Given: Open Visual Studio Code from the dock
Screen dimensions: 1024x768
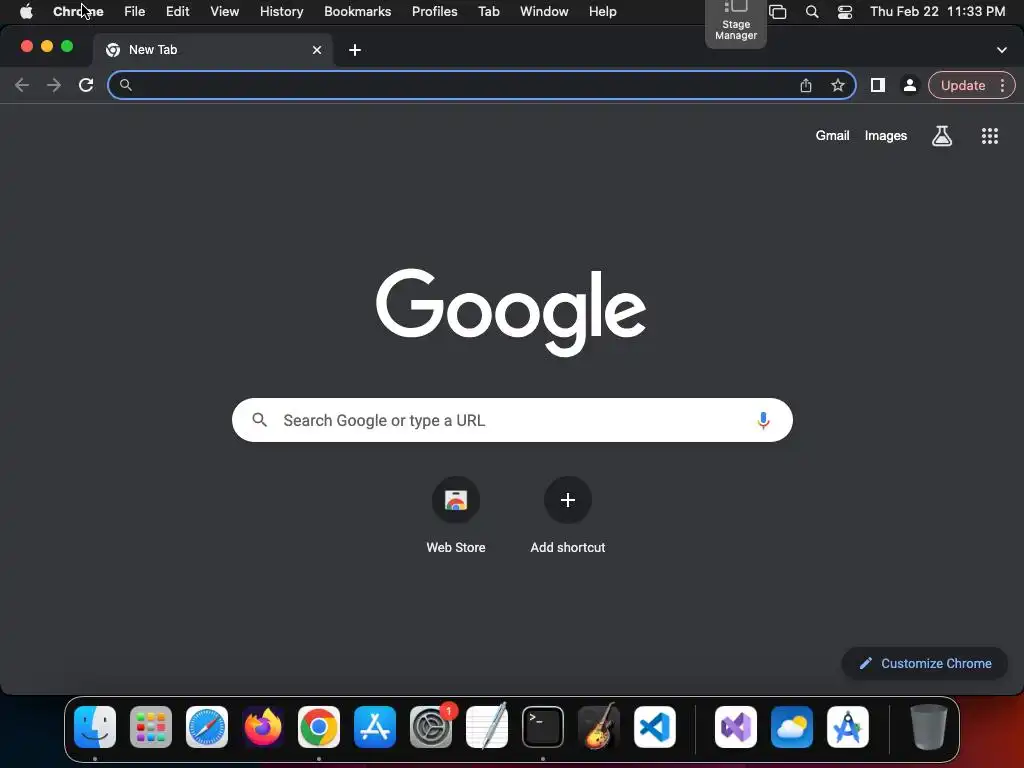Looking at the screenshot, I should pos(654,726).
